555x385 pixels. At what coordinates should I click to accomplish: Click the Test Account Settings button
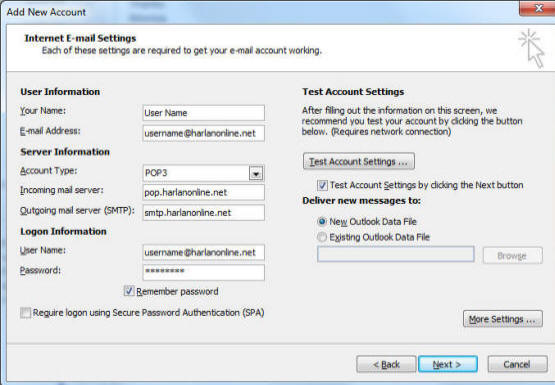[x=359, y=161]
